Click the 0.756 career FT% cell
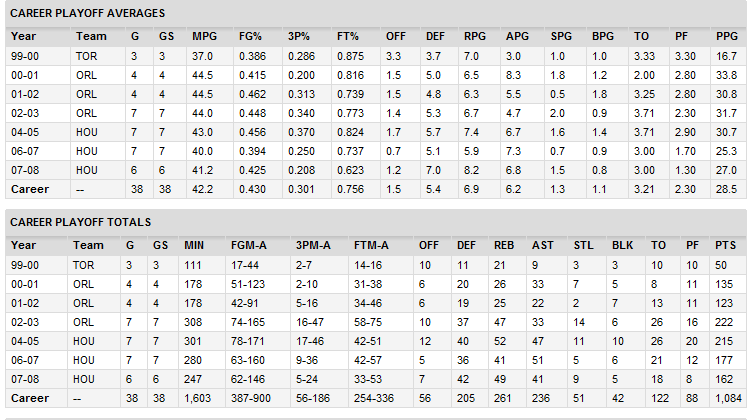The height and width of the screenshot is (420, 755). (351, 189)
